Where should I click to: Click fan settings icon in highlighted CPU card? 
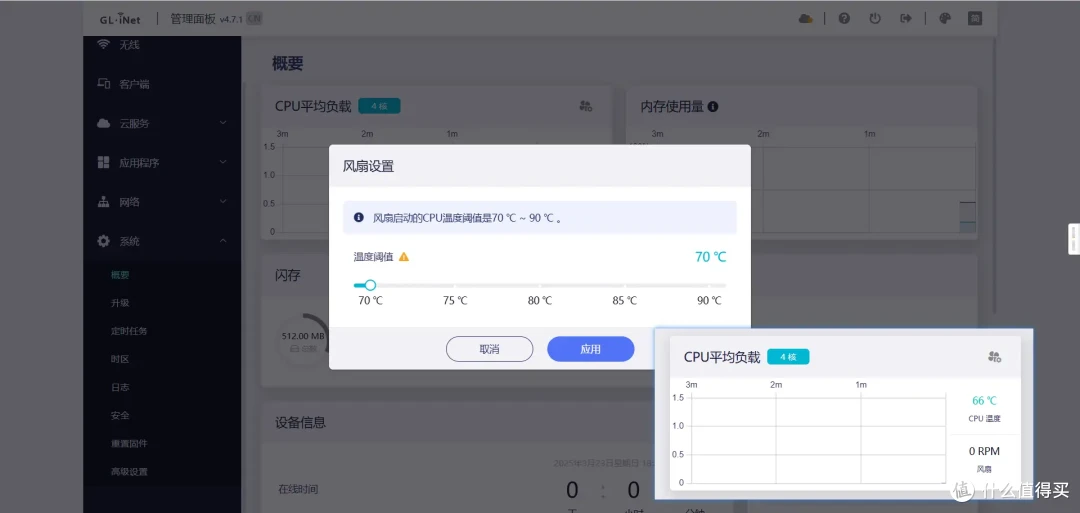click(x=994, y=357)
